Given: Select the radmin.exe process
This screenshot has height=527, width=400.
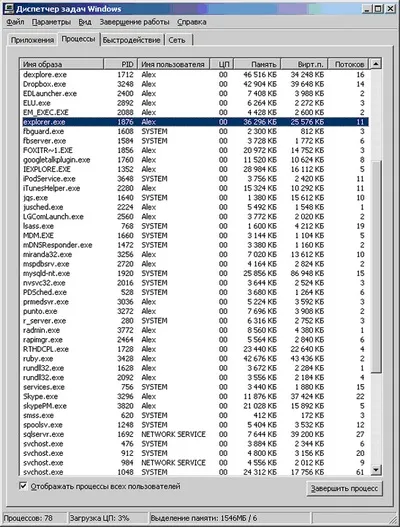Looking at the screenshot, I should coord(194,330).
